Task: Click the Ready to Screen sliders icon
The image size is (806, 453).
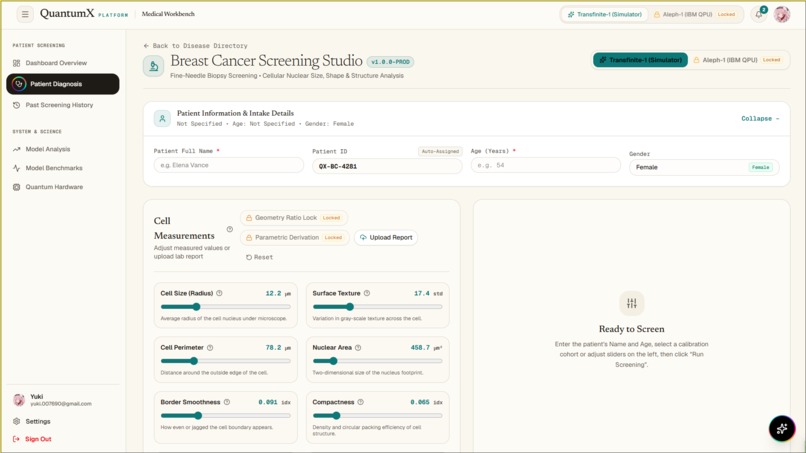Action: [632, 303]
